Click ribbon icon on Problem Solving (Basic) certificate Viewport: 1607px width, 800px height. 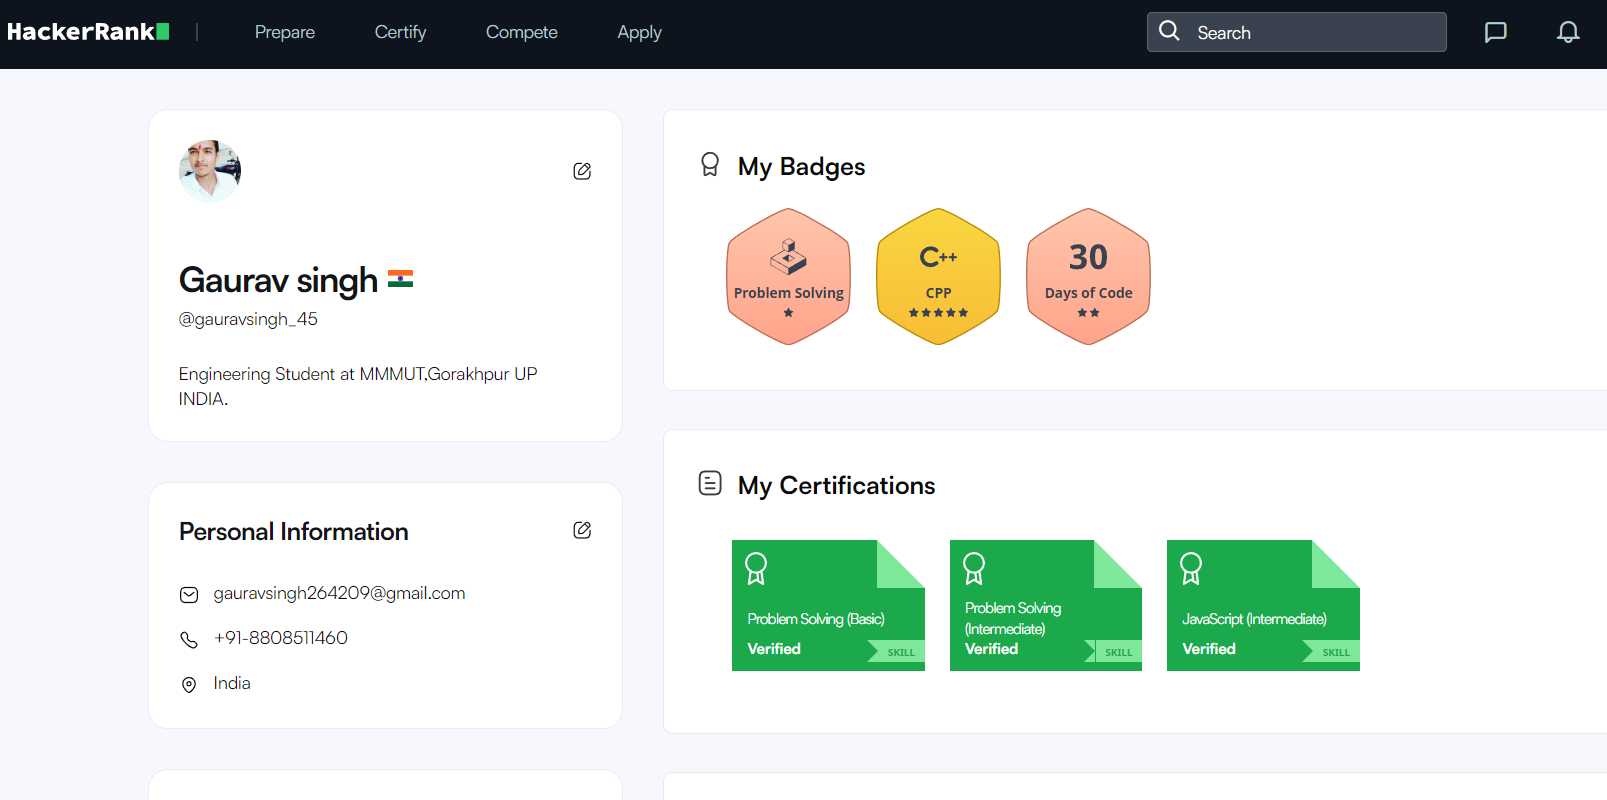756,568
